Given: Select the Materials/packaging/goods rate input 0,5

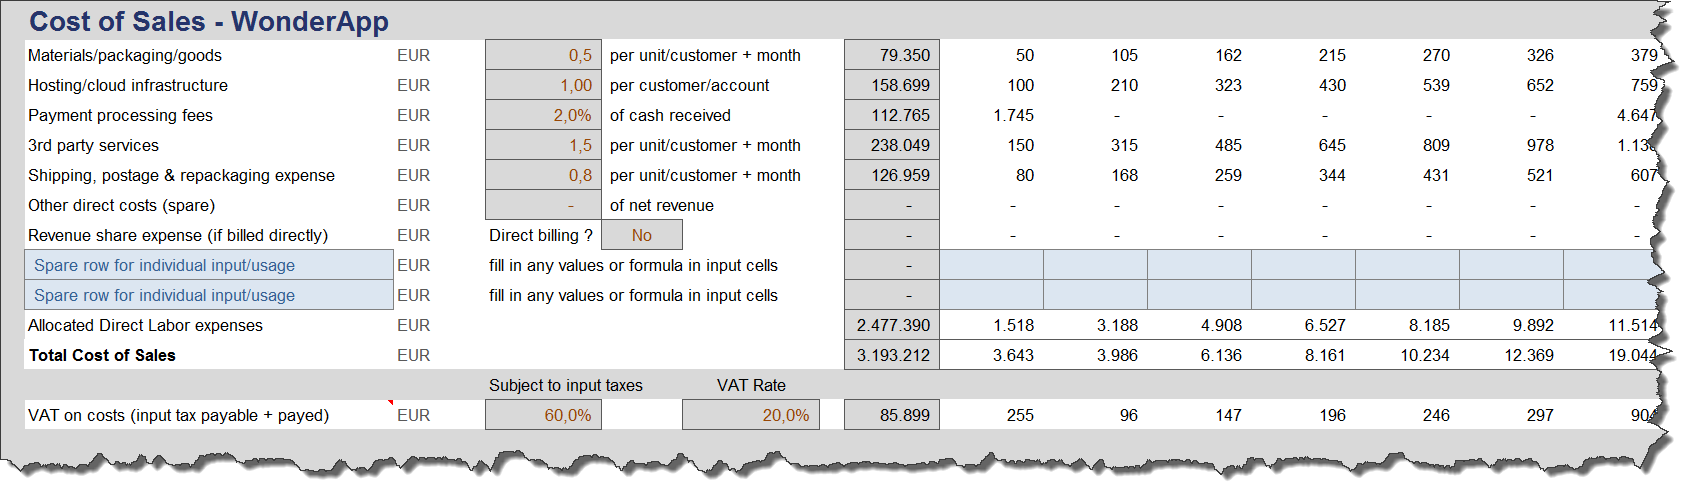Looking at the screenshot, I should (x=543, y=55).
